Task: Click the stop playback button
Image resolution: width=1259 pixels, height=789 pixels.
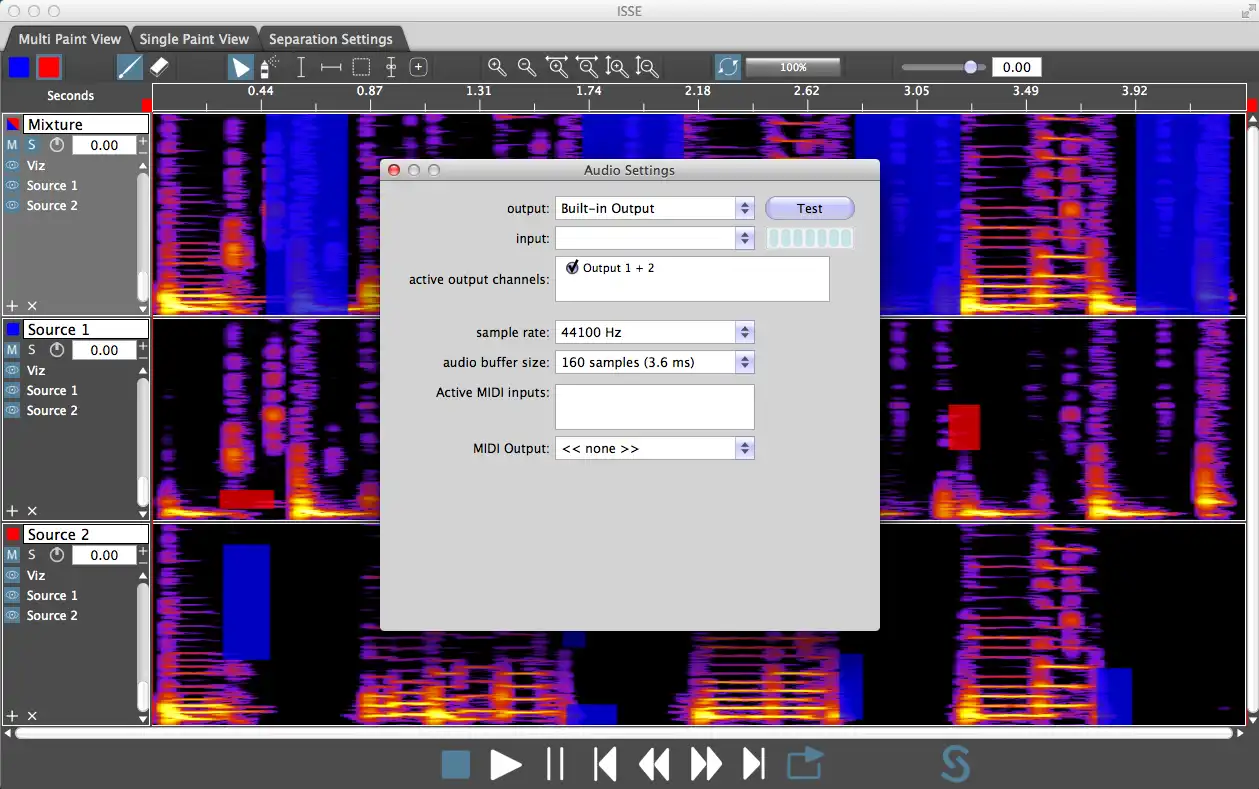Action: click(x=456, y=765)
